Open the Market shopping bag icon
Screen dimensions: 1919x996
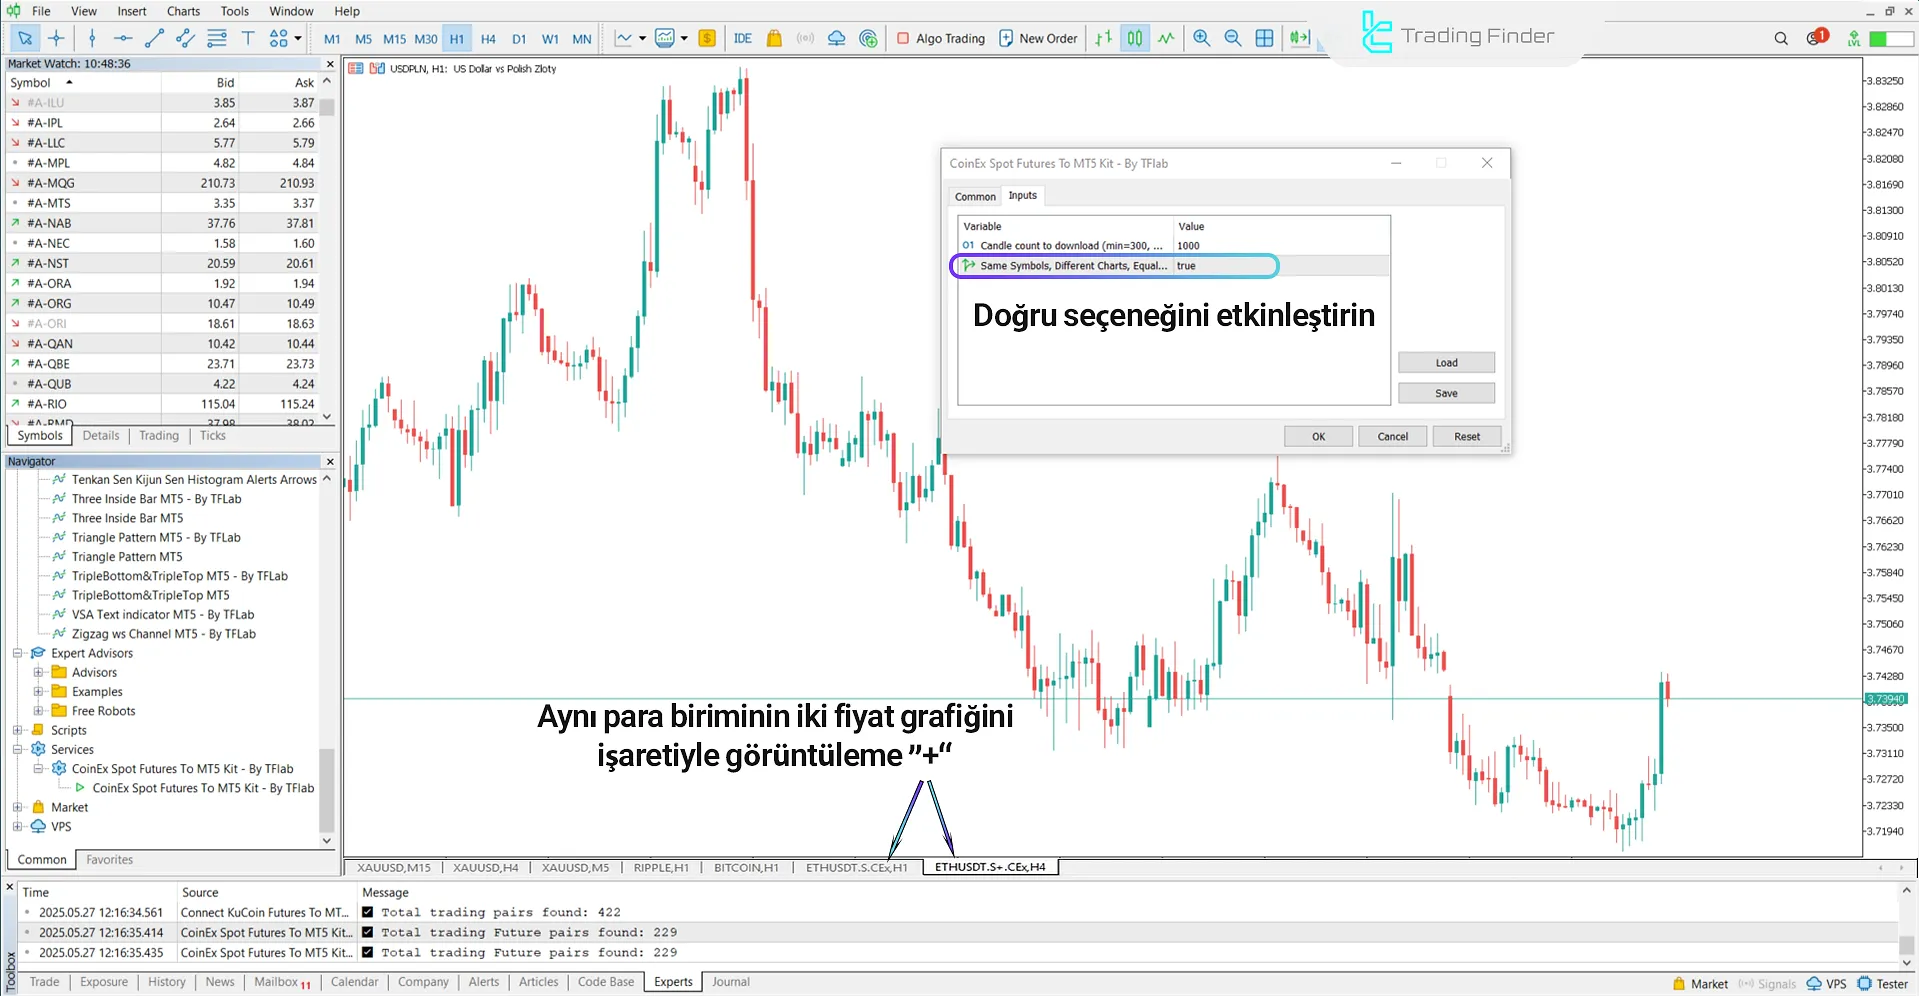(774, 38)
